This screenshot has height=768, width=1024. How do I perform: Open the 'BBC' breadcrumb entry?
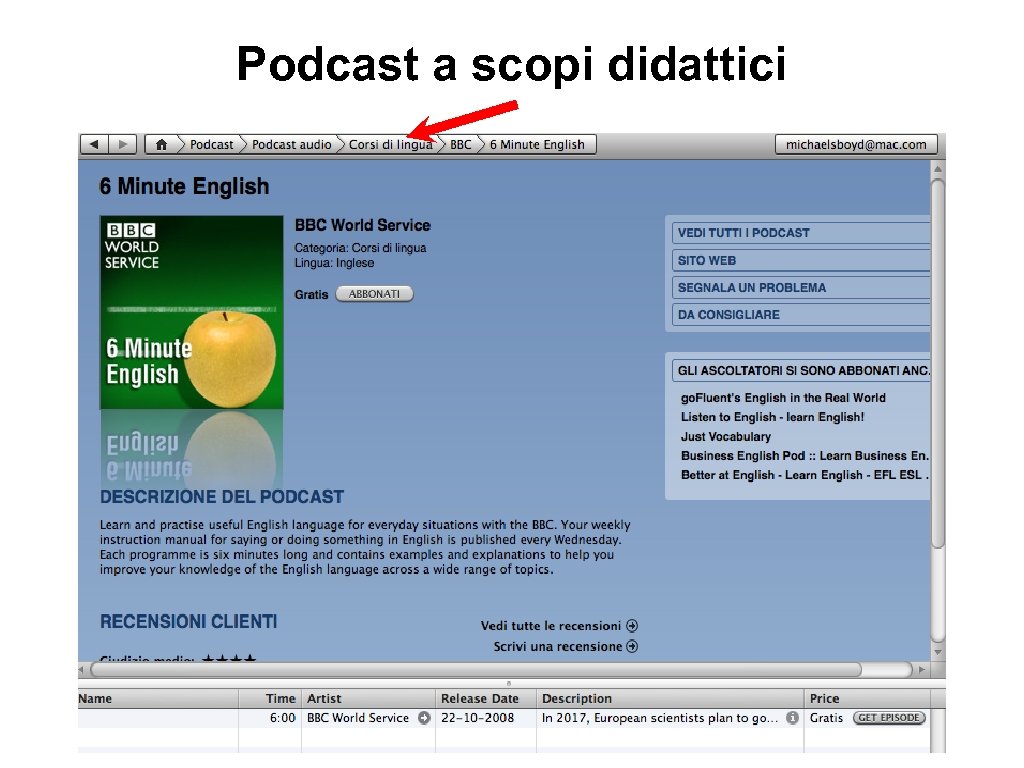pyautogui.click(x=460, y=144)
